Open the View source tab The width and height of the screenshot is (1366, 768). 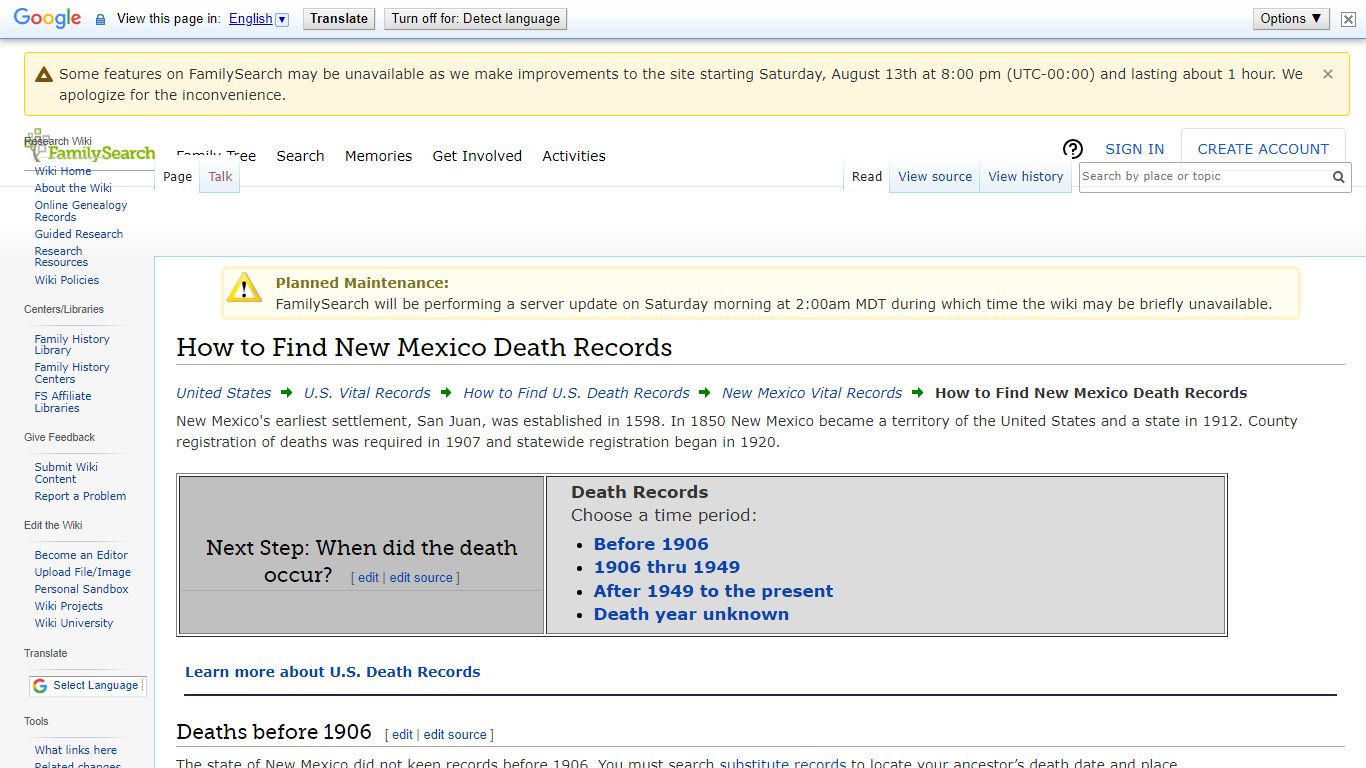click(935, 177)
